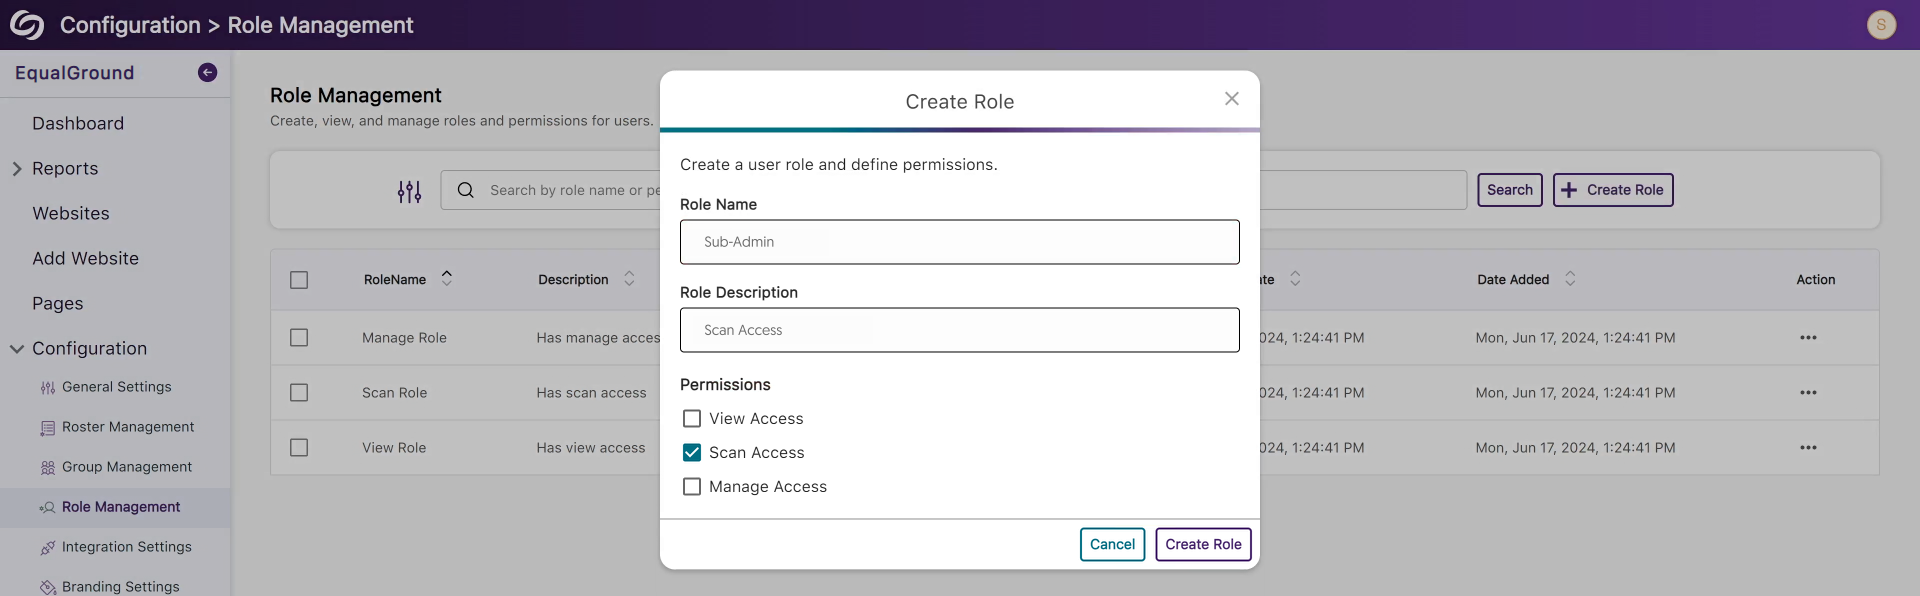Click the search magnifier icon
The width and height of the screenshot is (1920, 596).
(465, 190)
